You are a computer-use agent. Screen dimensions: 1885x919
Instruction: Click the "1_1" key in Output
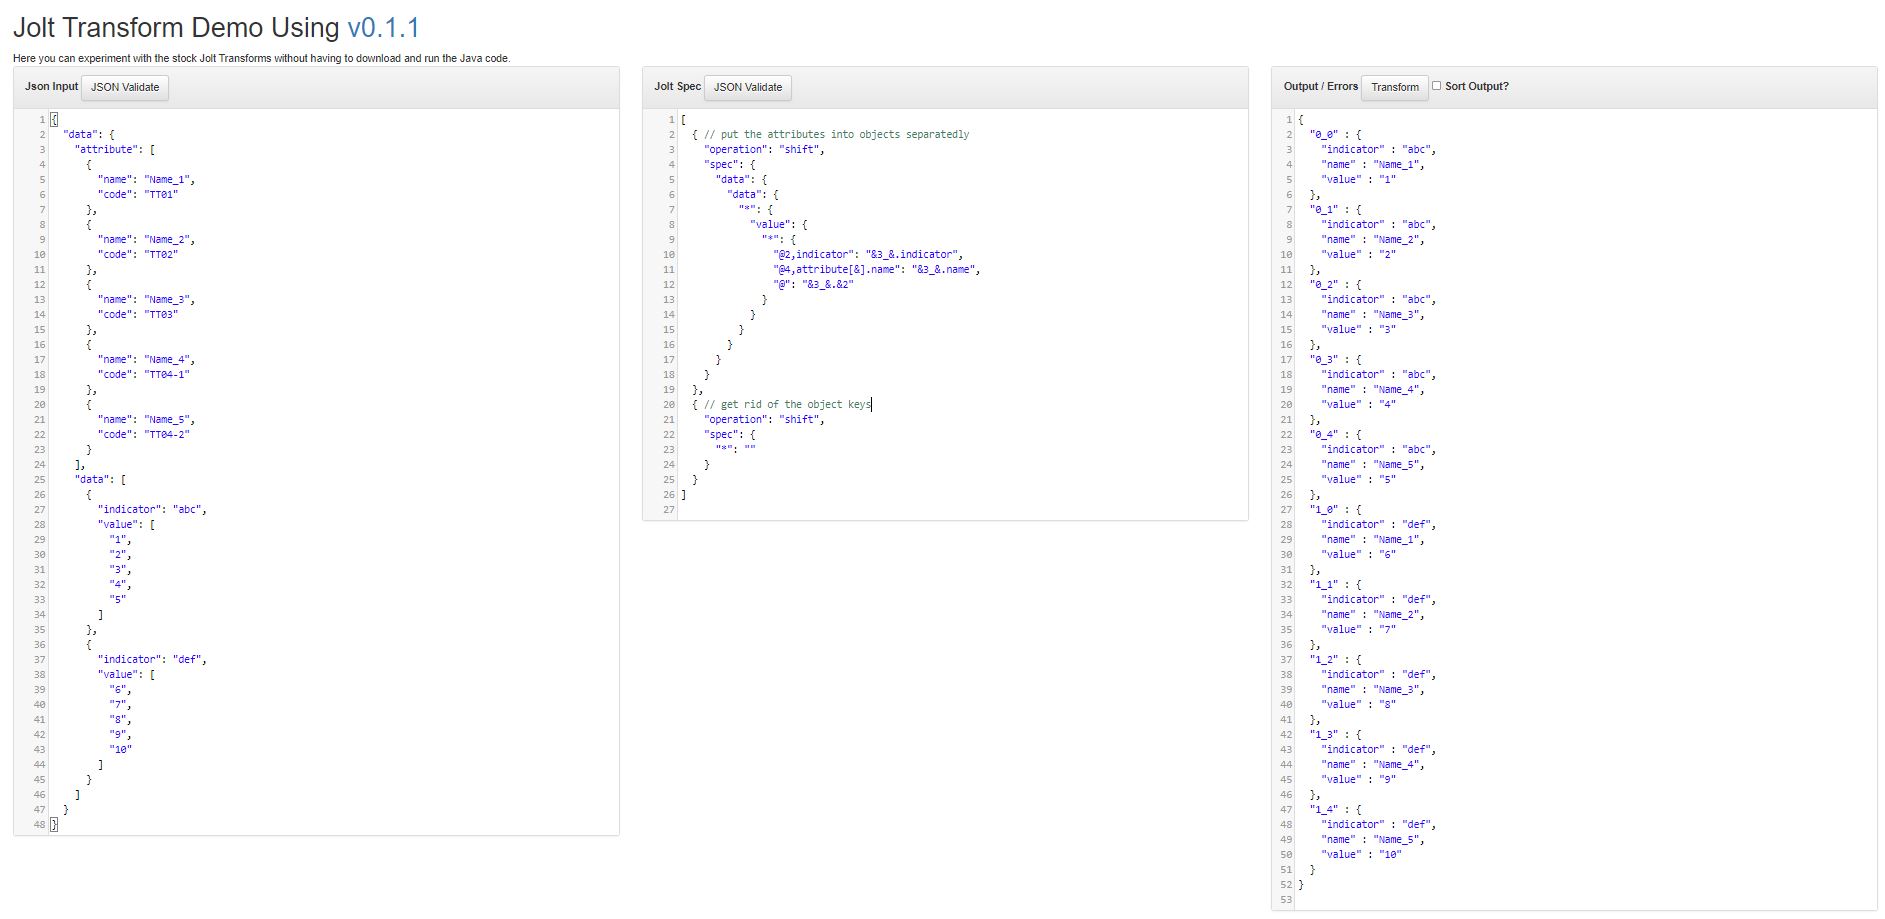pos(1324,585)
